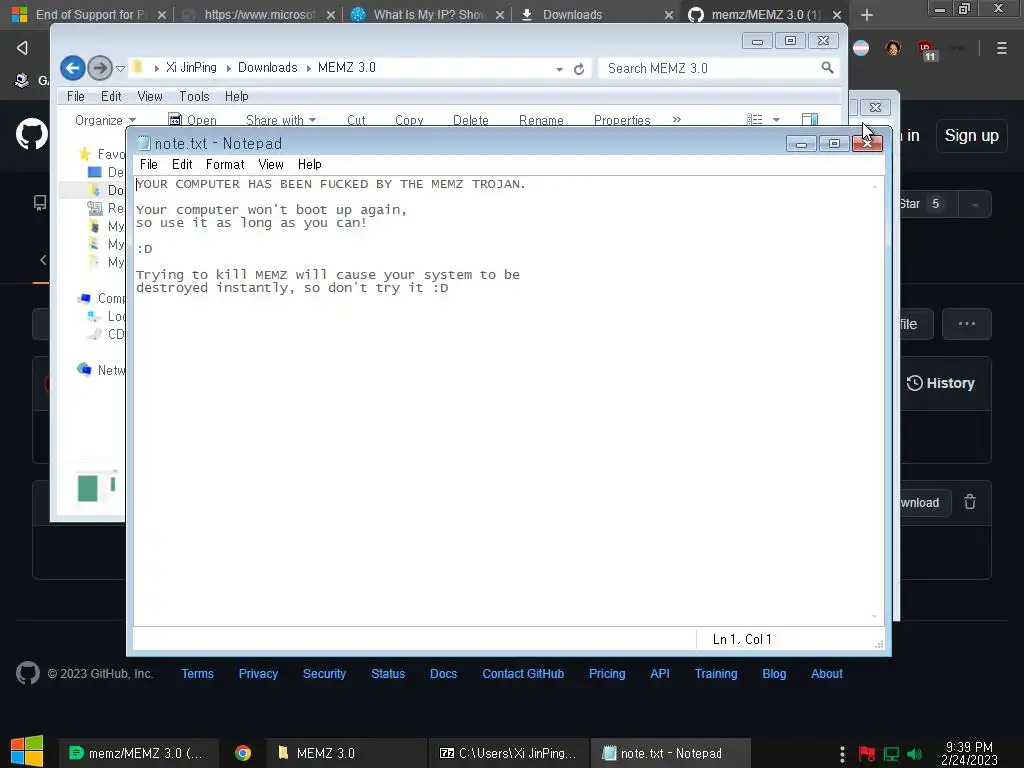Click Notepad's scrollbar up arrow

tap(874, 187)
